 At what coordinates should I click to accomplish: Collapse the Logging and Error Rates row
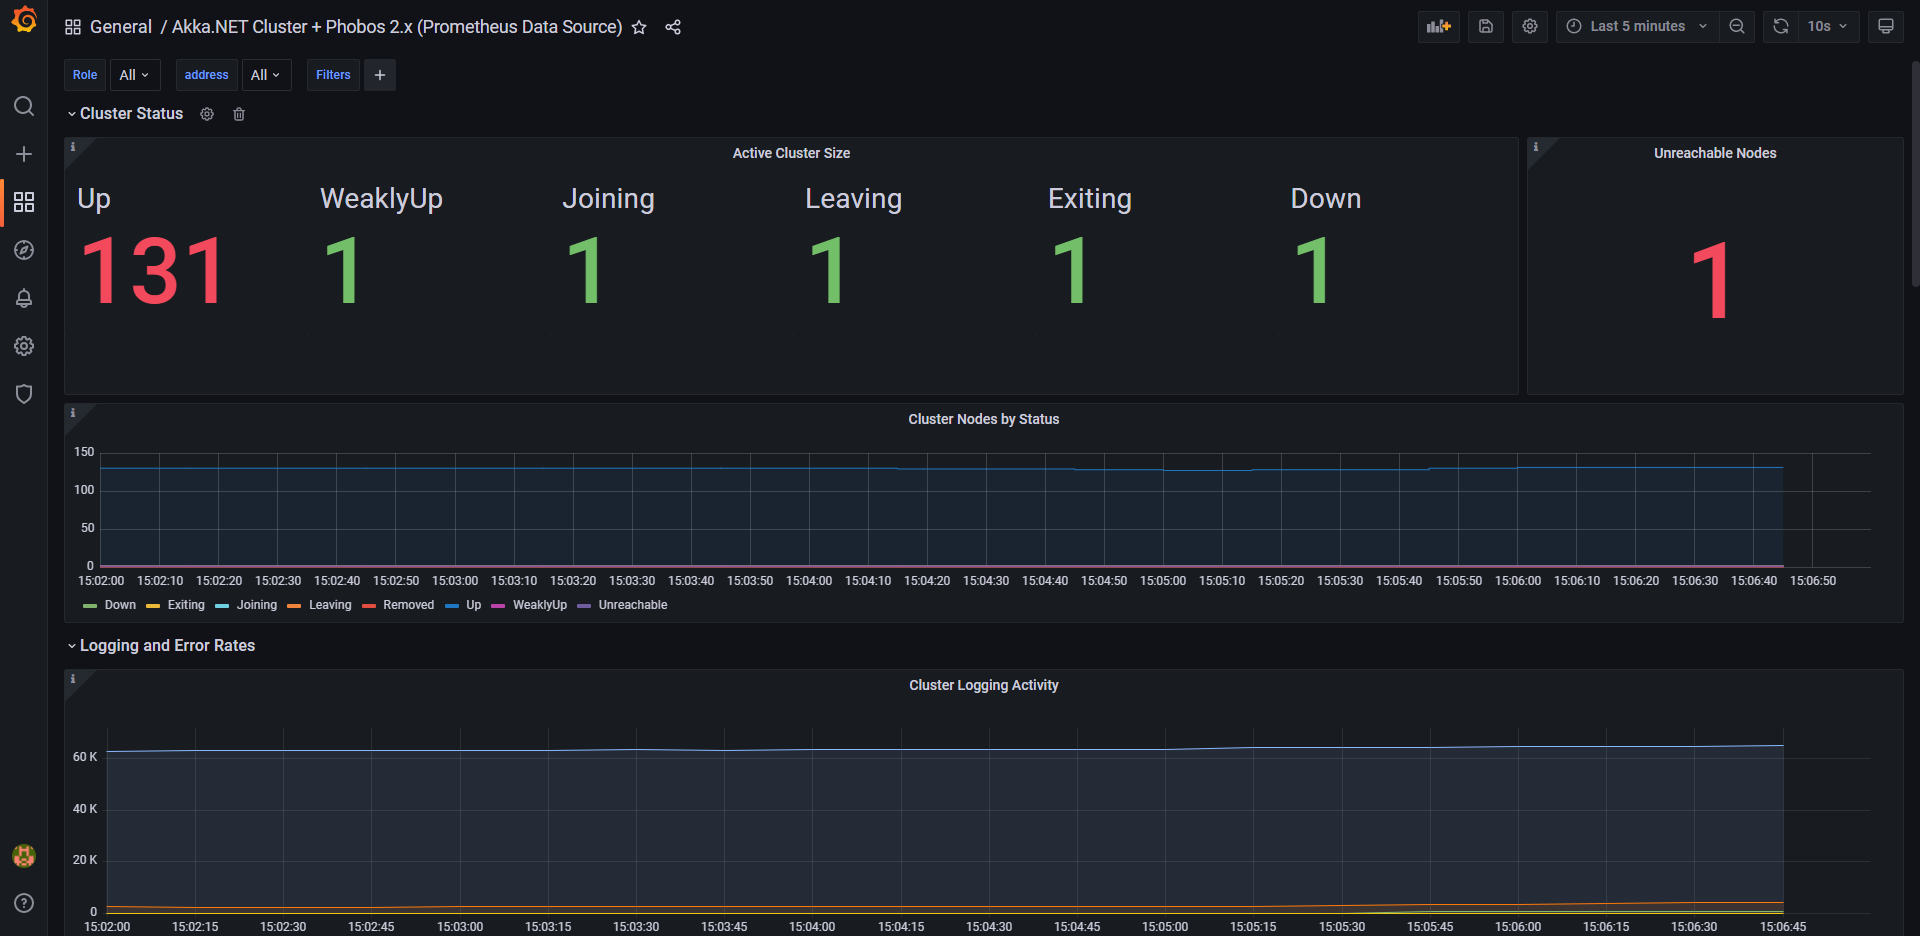tap(161, 646)
